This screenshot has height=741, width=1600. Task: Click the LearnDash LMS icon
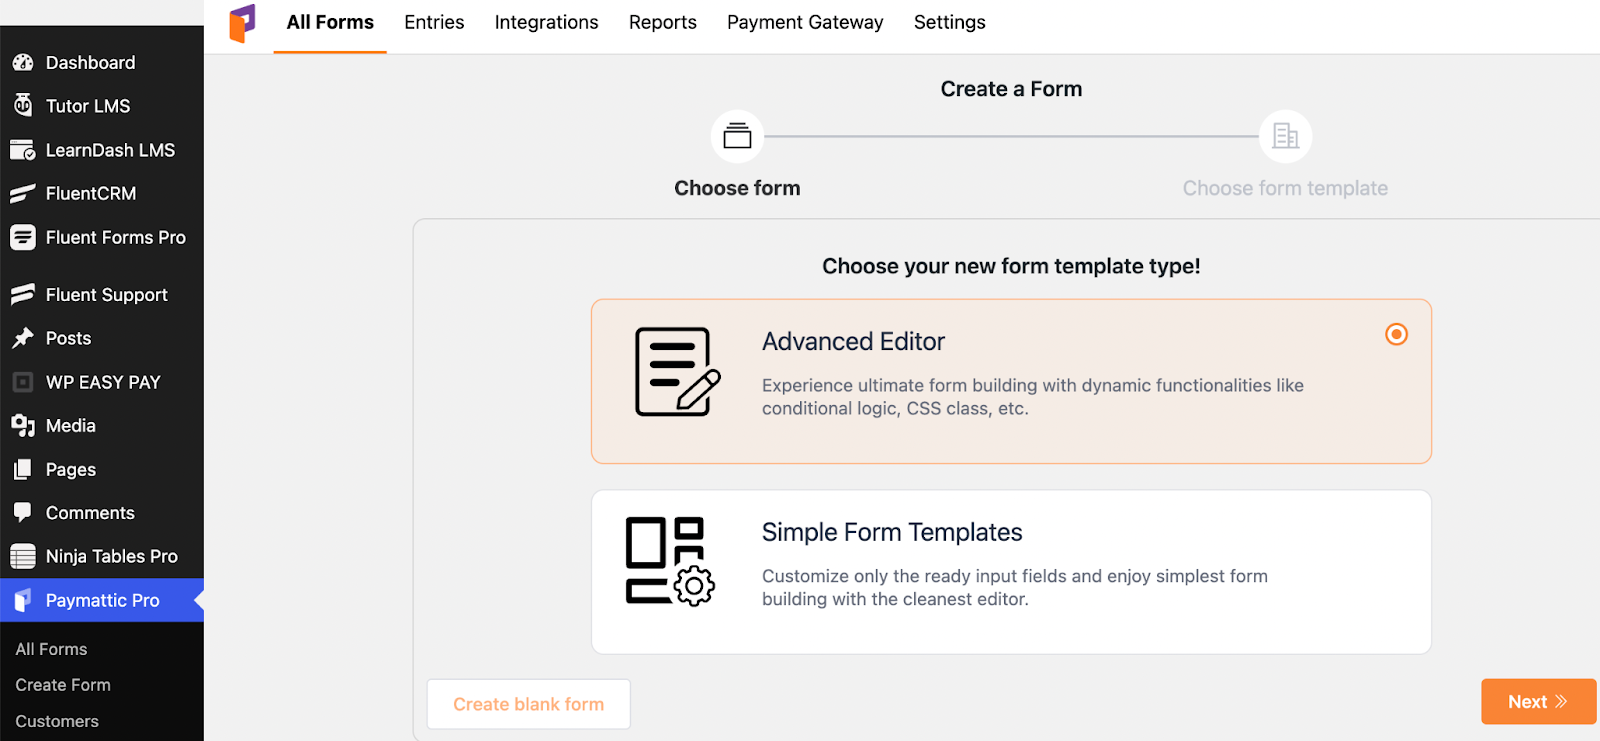[22, 150]
